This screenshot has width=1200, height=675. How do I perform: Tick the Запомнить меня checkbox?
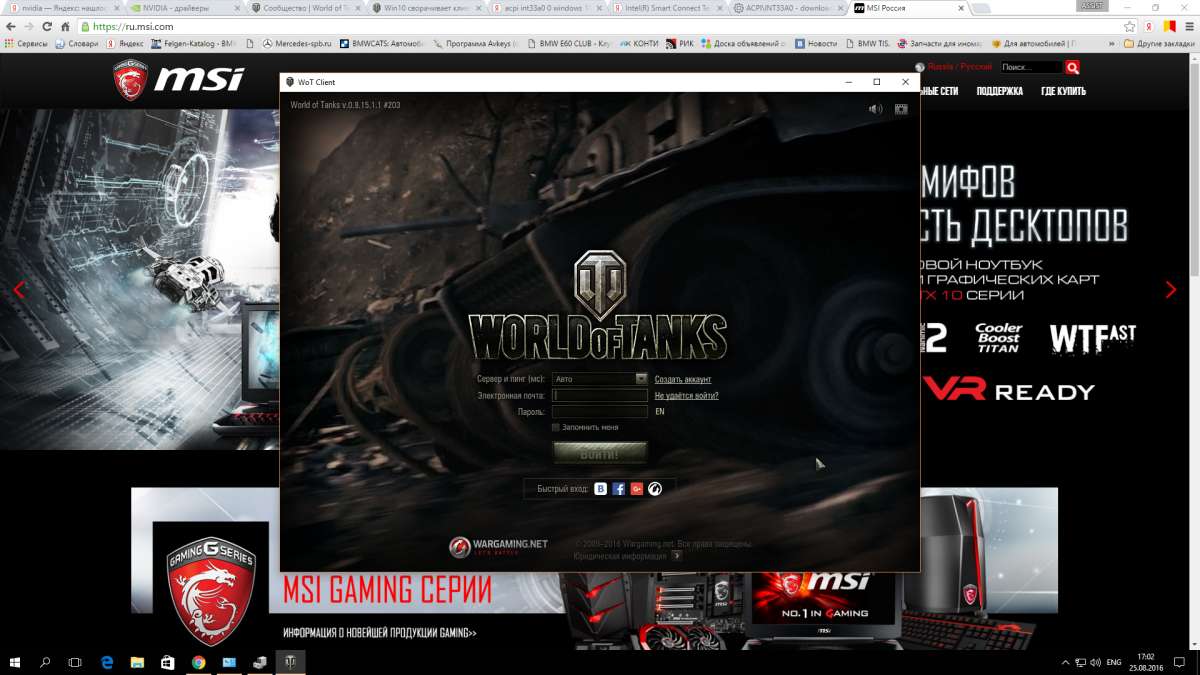556,427
